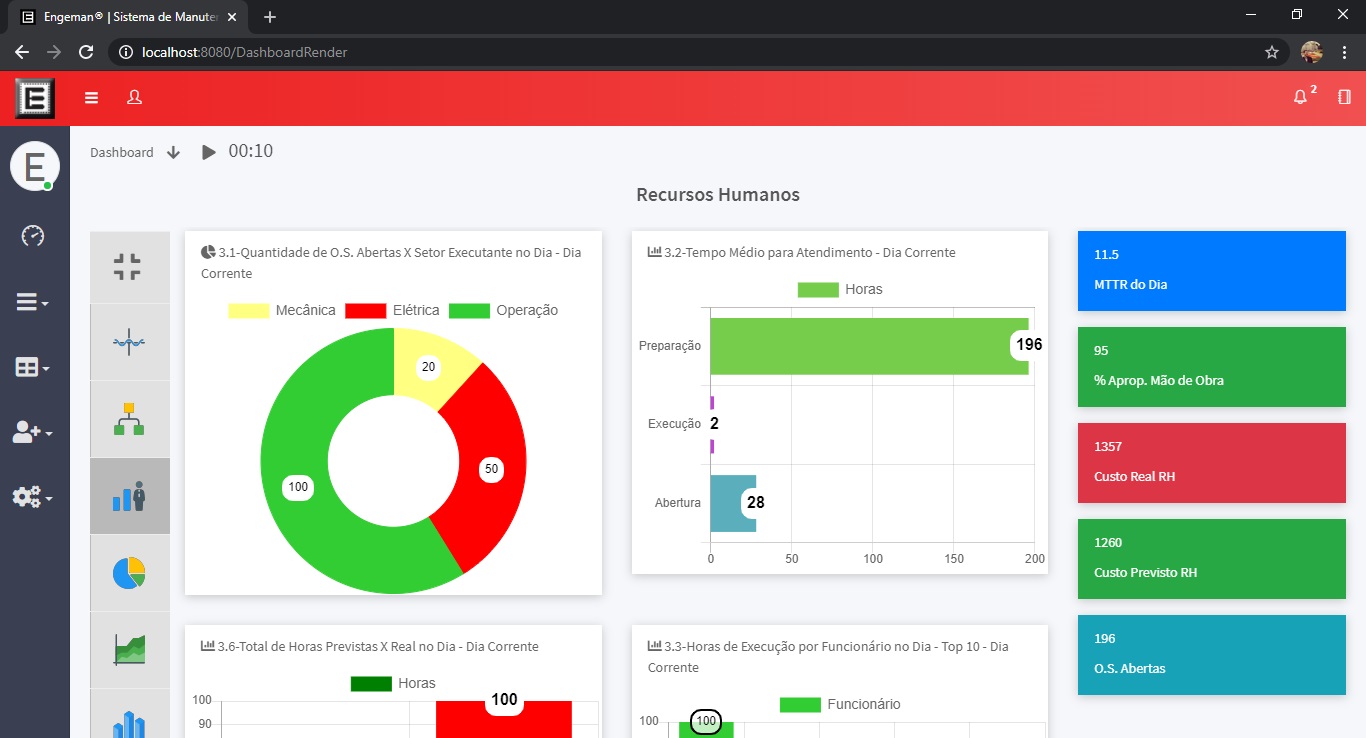Image resolution: width=1366 pixels, height=738 pixels.
Task: Open the O.S. Abertas teal card
Action: point(1211,655)
